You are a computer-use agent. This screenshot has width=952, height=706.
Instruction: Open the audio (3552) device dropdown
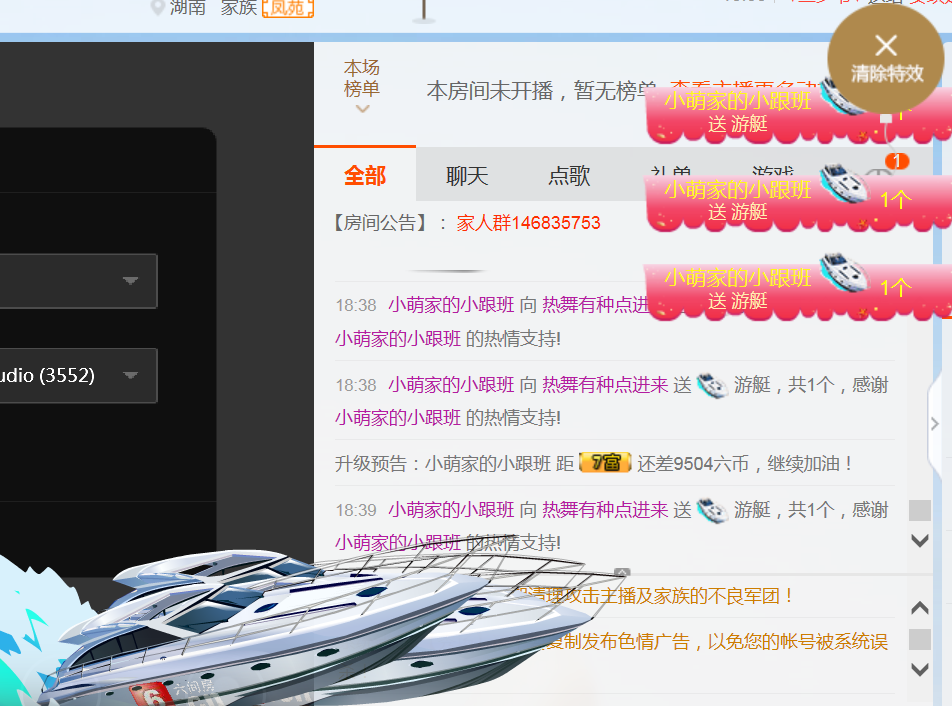click(78, 376)
